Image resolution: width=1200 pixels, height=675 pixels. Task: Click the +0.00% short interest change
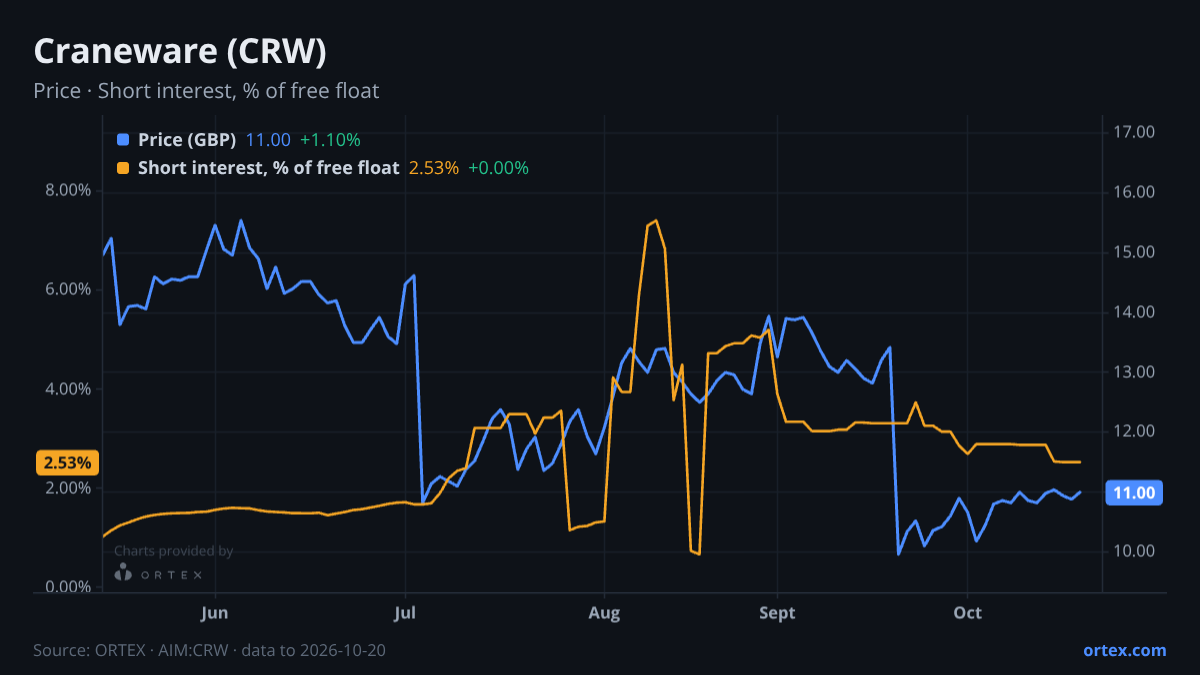[498, 168]
